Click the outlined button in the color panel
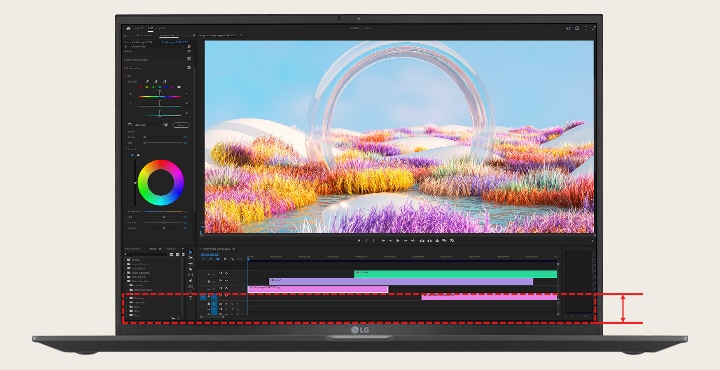The width and height of the screenshot is (720, 370). (180, 125)
